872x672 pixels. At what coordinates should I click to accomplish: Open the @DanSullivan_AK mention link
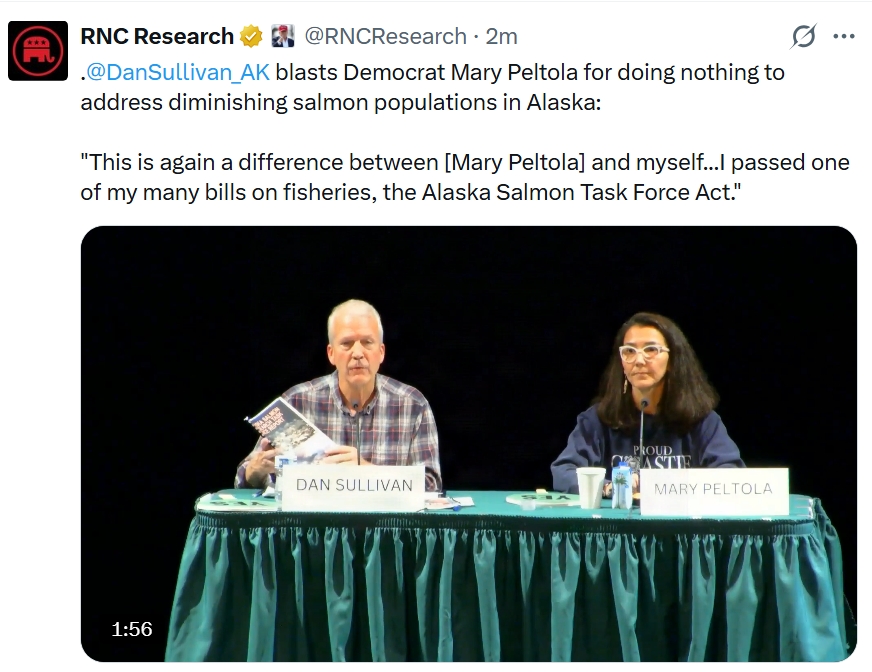[178, 72]
